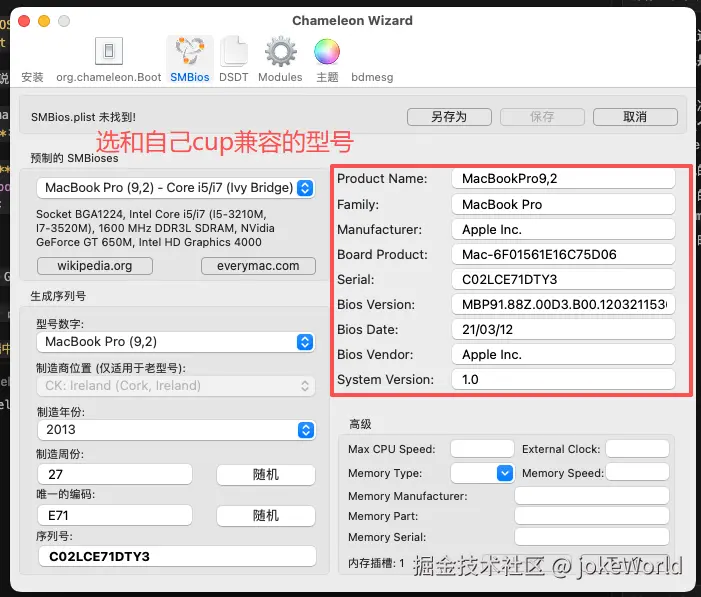Open the 安装 install tab
Viewport: 701px width, 597px height.
(32, 77)
